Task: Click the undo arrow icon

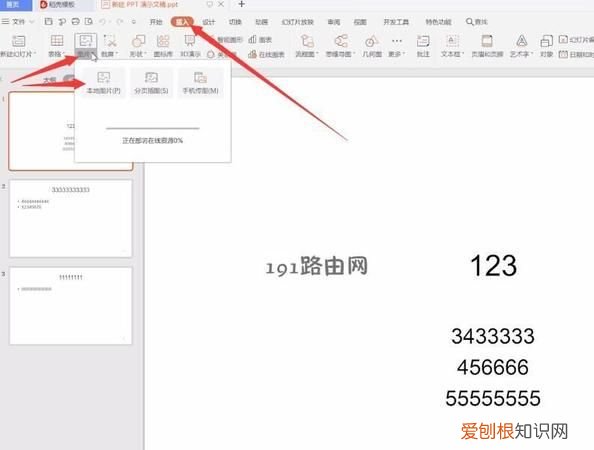Action: tap(103, 22)
